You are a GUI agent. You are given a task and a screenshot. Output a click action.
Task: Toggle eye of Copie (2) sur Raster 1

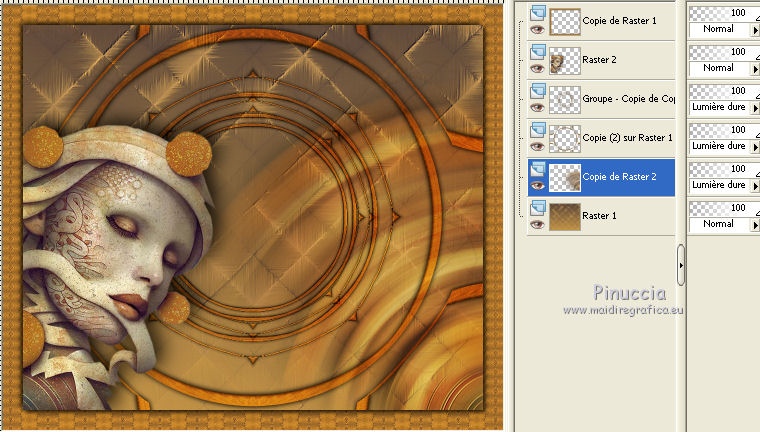tap(537, 147)
